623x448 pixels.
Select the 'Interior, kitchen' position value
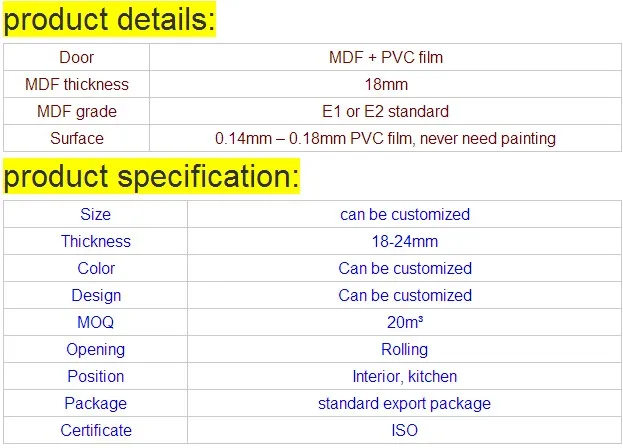[x=404, y=376]
